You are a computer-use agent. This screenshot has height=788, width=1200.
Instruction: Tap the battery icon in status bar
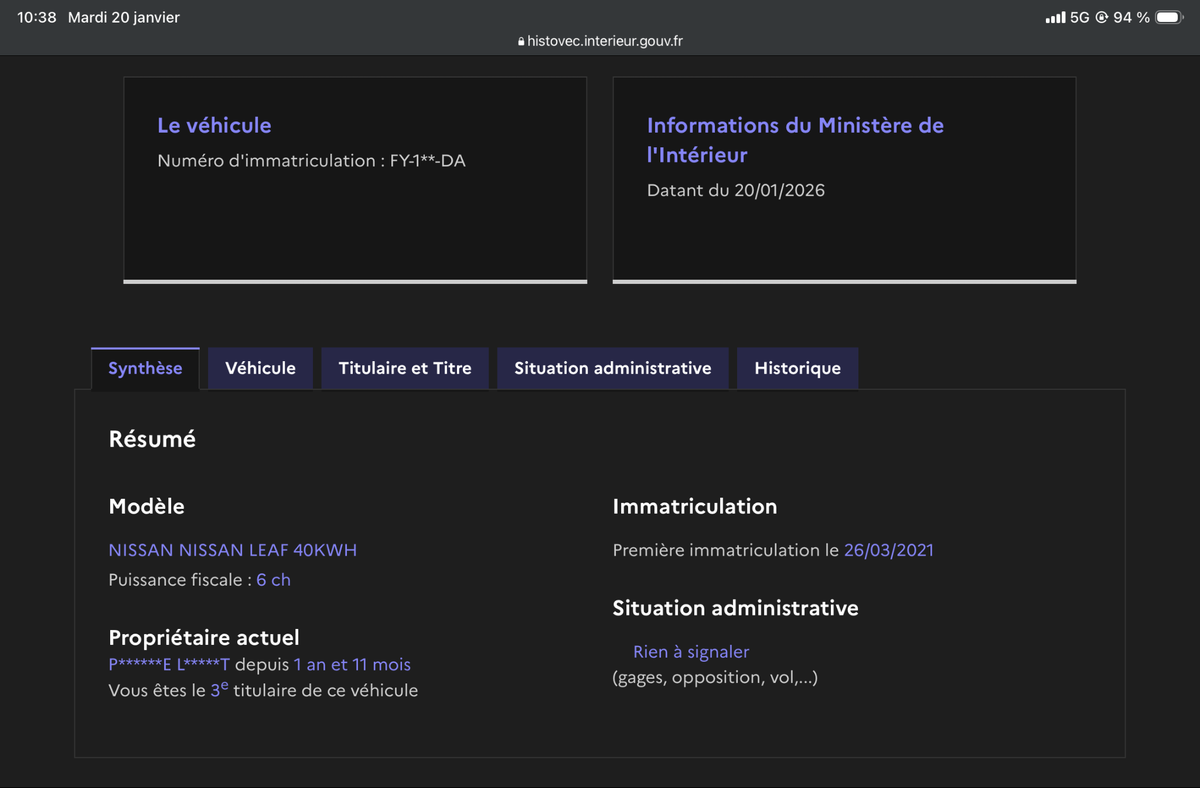pos(1169,18)
